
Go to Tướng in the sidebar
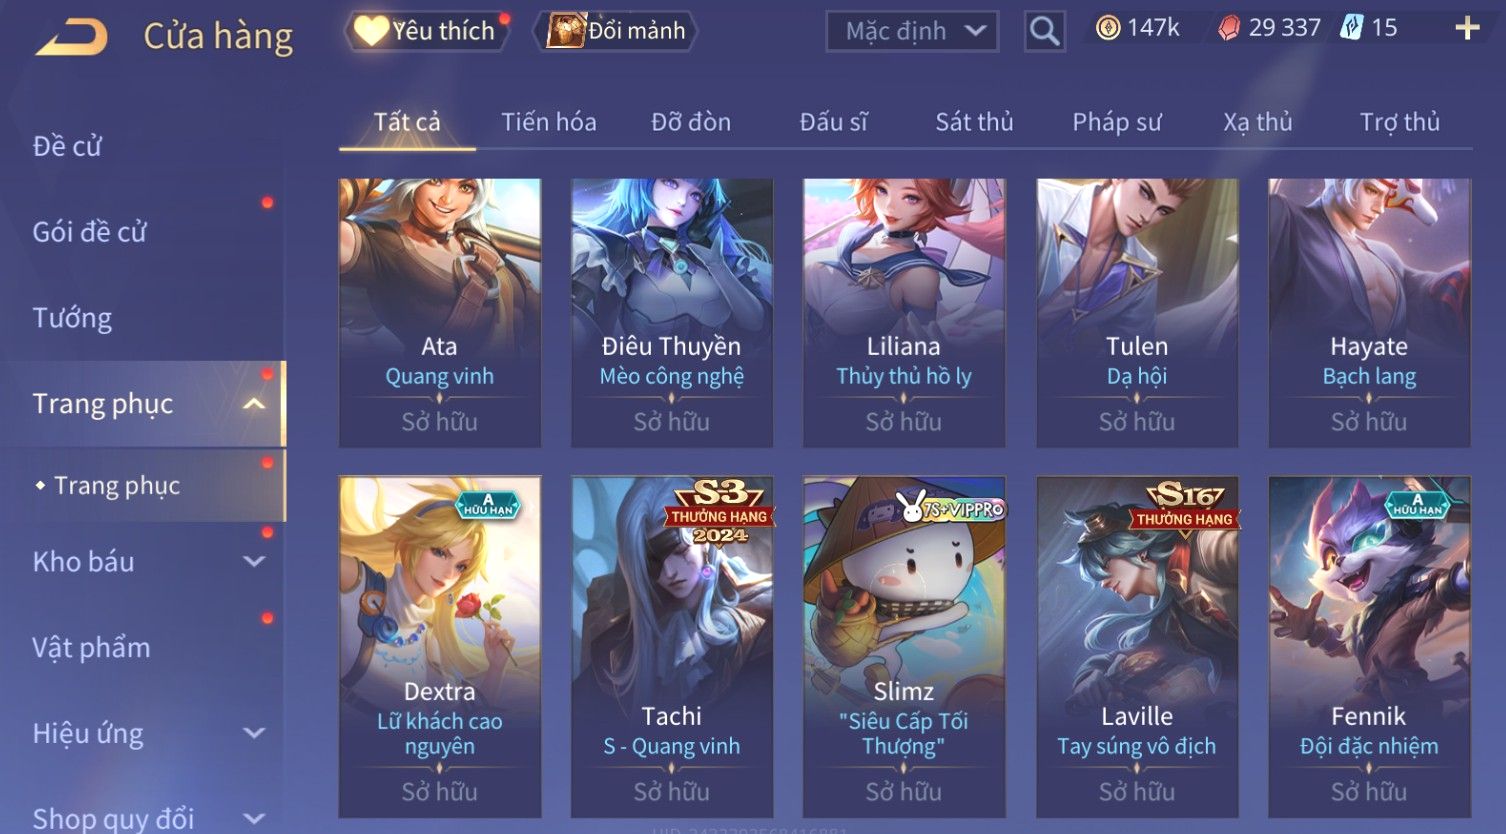(72, 318)
